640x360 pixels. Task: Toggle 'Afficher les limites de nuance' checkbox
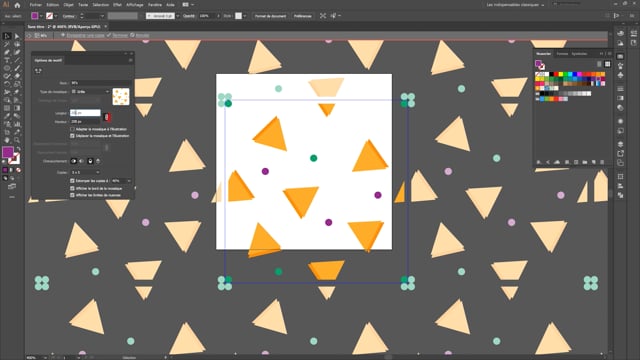pyautogui.click(x=72, y=195)
